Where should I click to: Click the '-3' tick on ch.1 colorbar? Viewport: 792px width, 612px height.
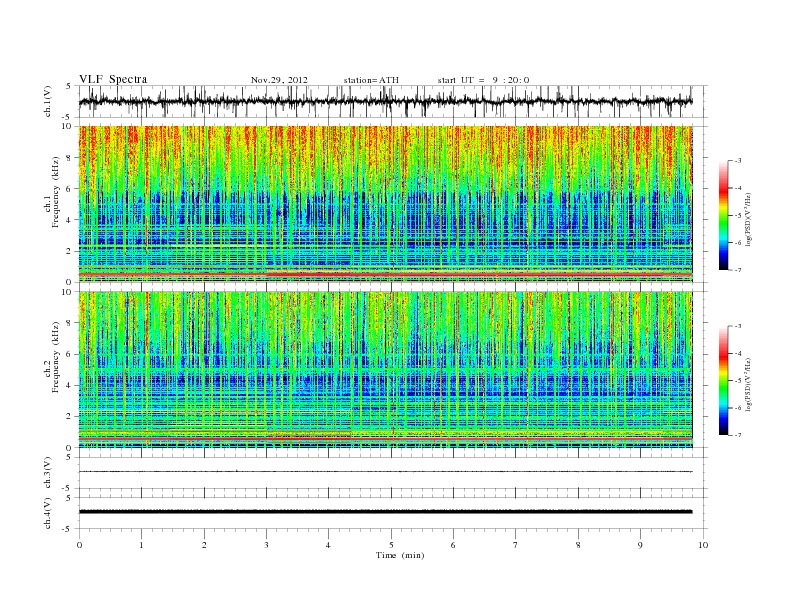[738, 161]
